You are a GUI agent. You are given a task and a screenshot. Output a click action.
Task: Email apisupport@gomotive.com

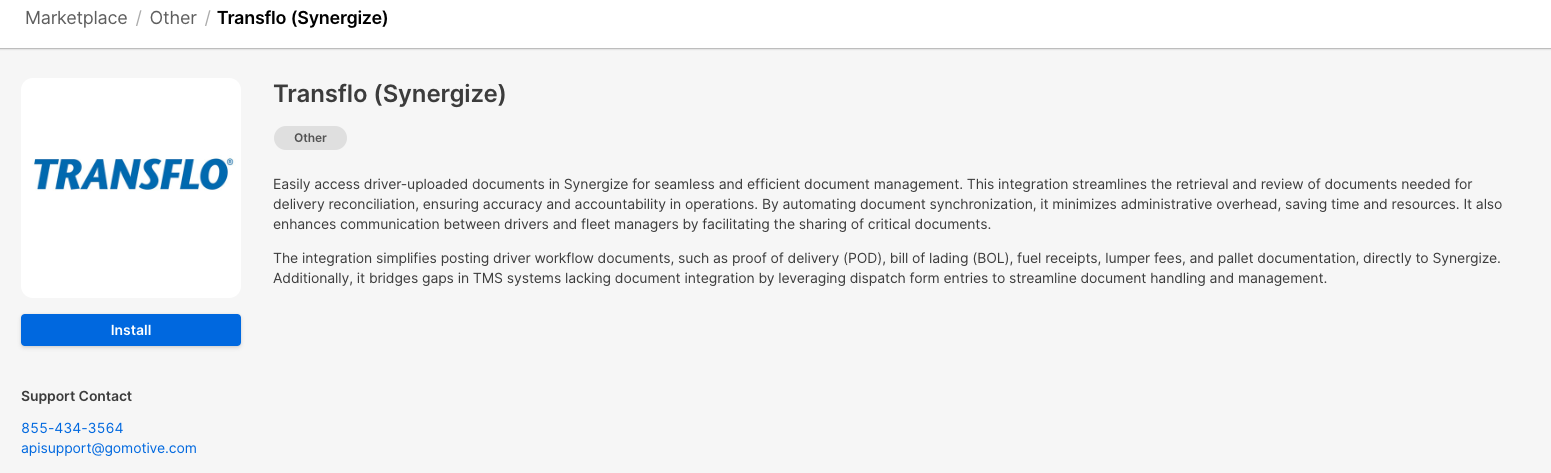click(109, 448)
